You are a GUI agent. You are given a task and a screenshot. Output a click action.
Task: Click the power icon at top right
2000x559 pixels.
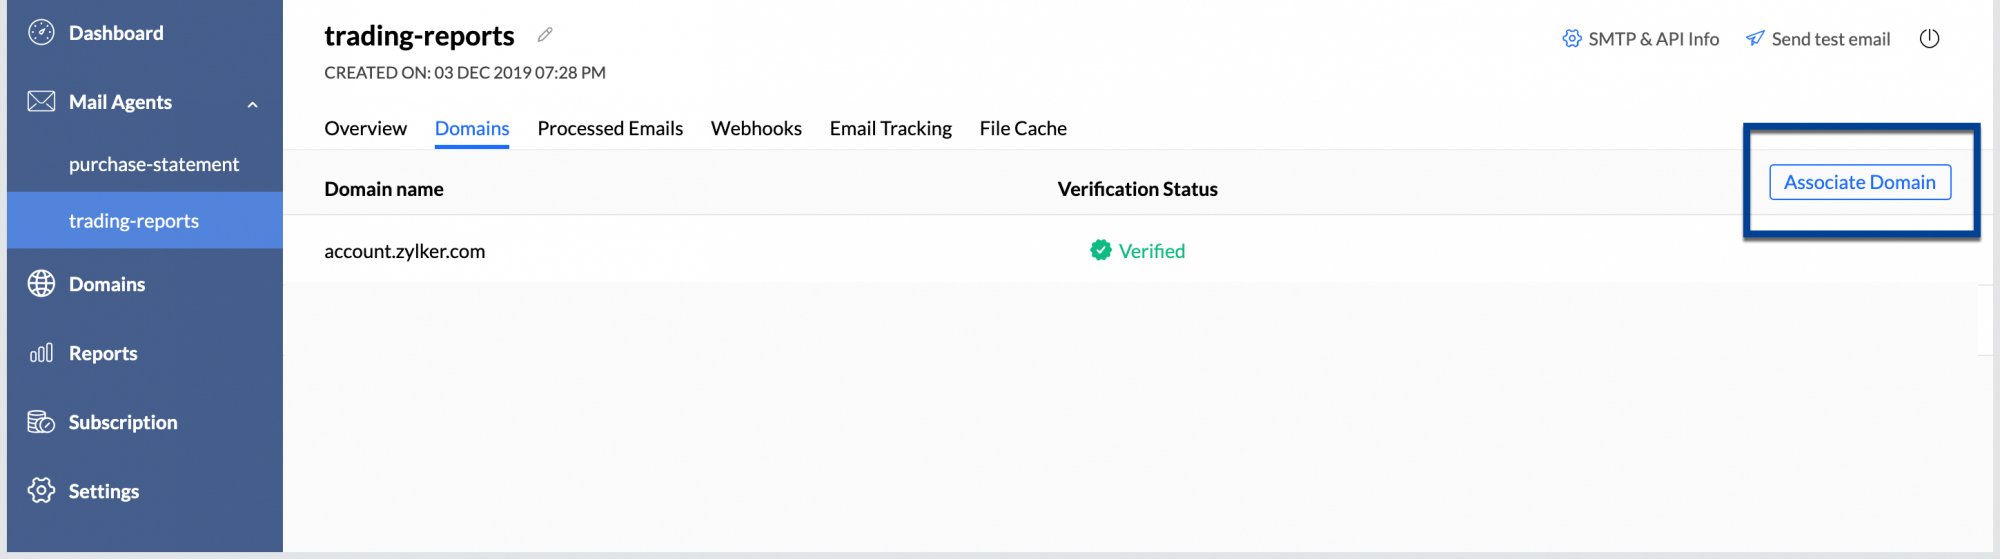[1929, 39]
